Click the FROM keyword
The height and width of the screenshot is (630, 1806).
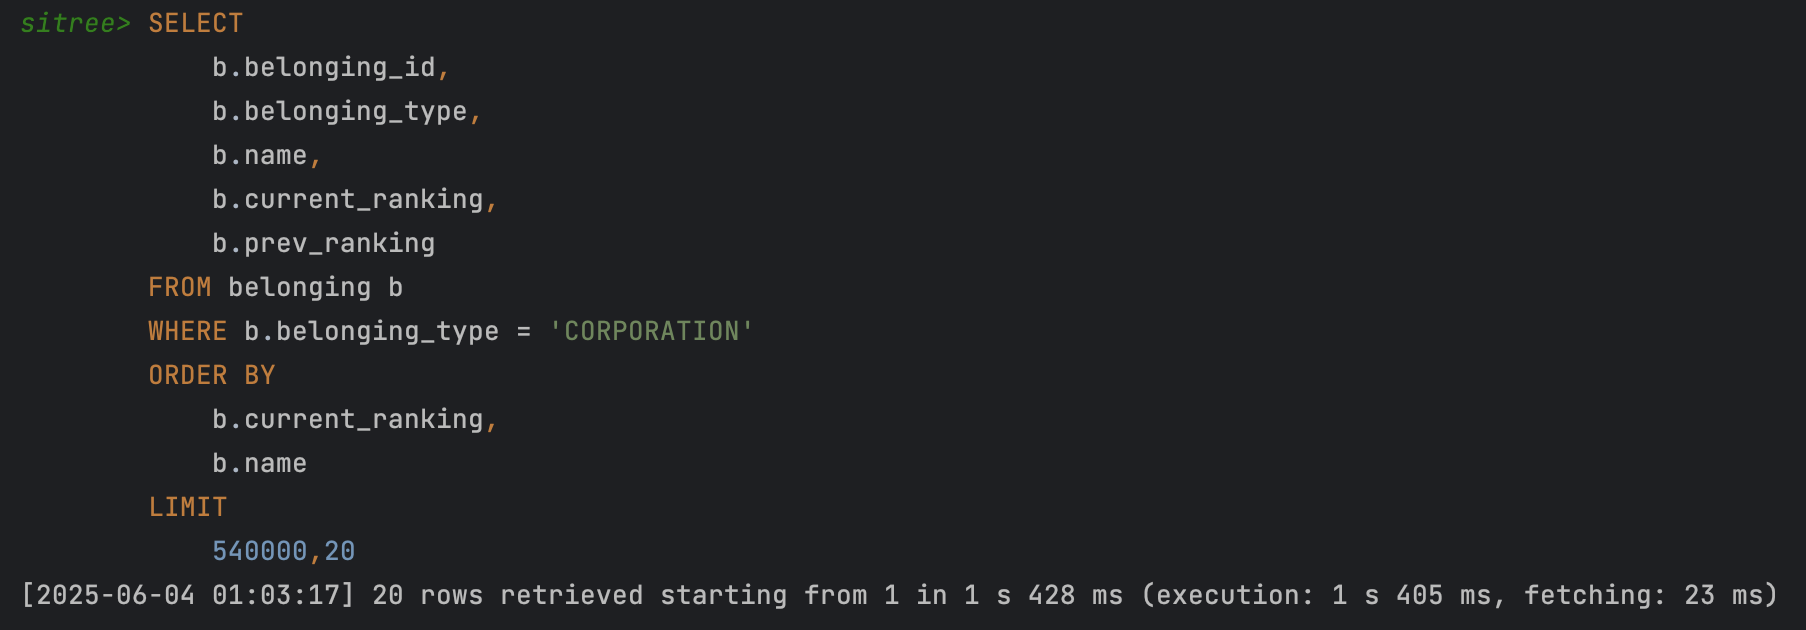tap(180, 287)
